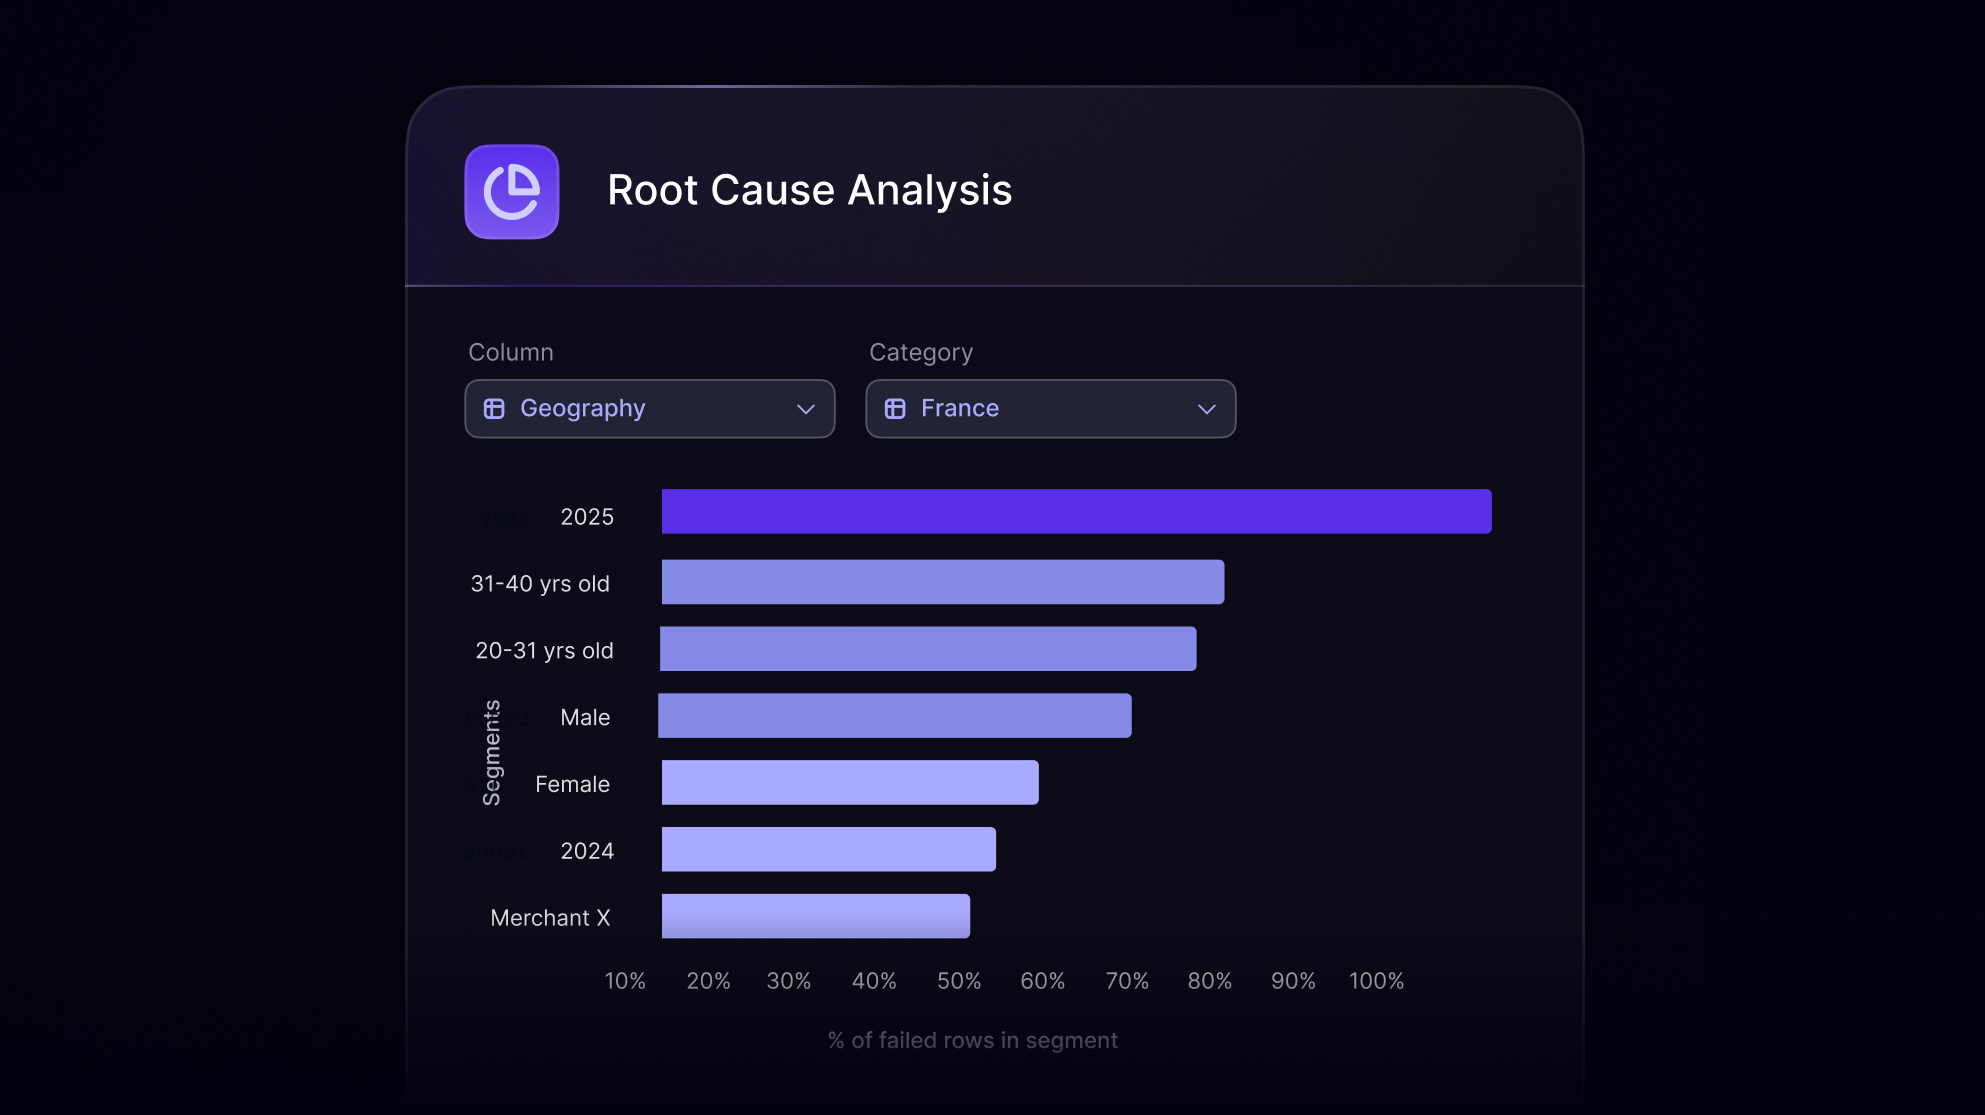
Task: Open the Geography column dropdown
Action: pyautogui.click(x=649, y=409)
